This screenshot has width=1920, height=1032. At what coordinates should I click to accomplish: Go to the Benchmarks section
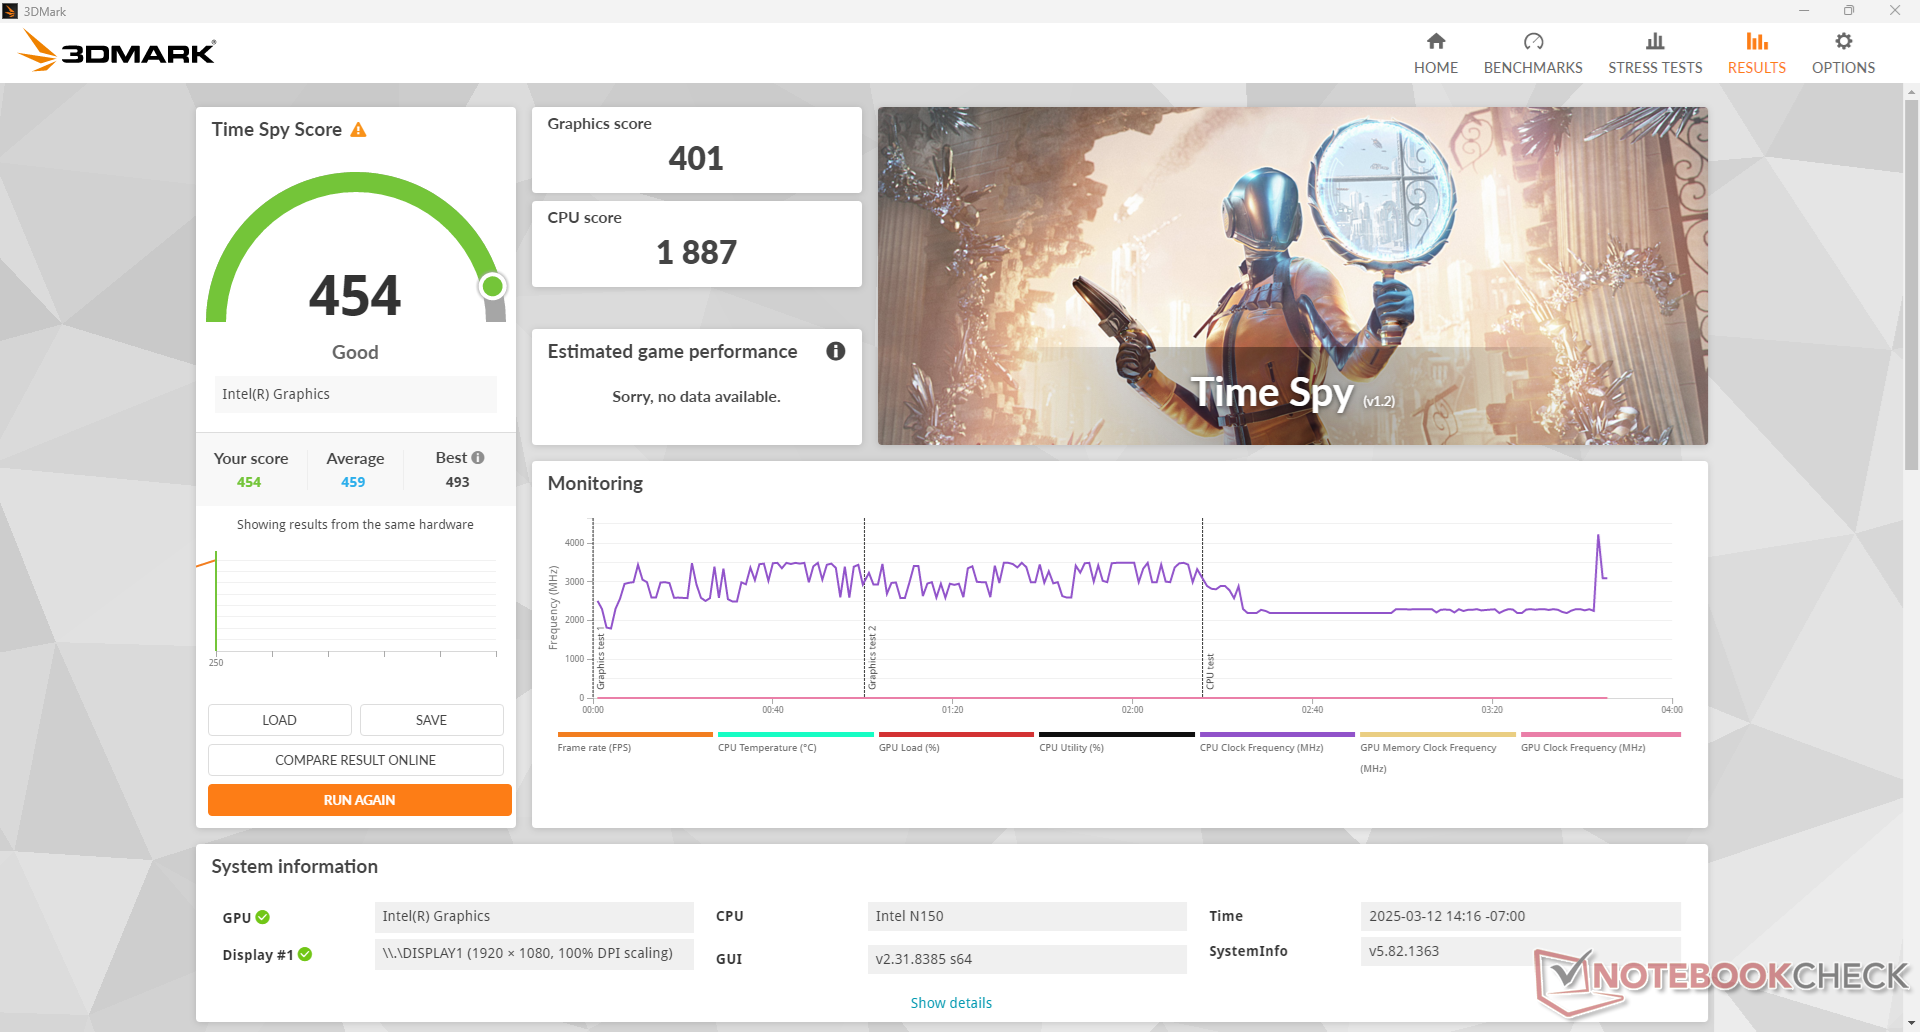tap(1532, 53)
